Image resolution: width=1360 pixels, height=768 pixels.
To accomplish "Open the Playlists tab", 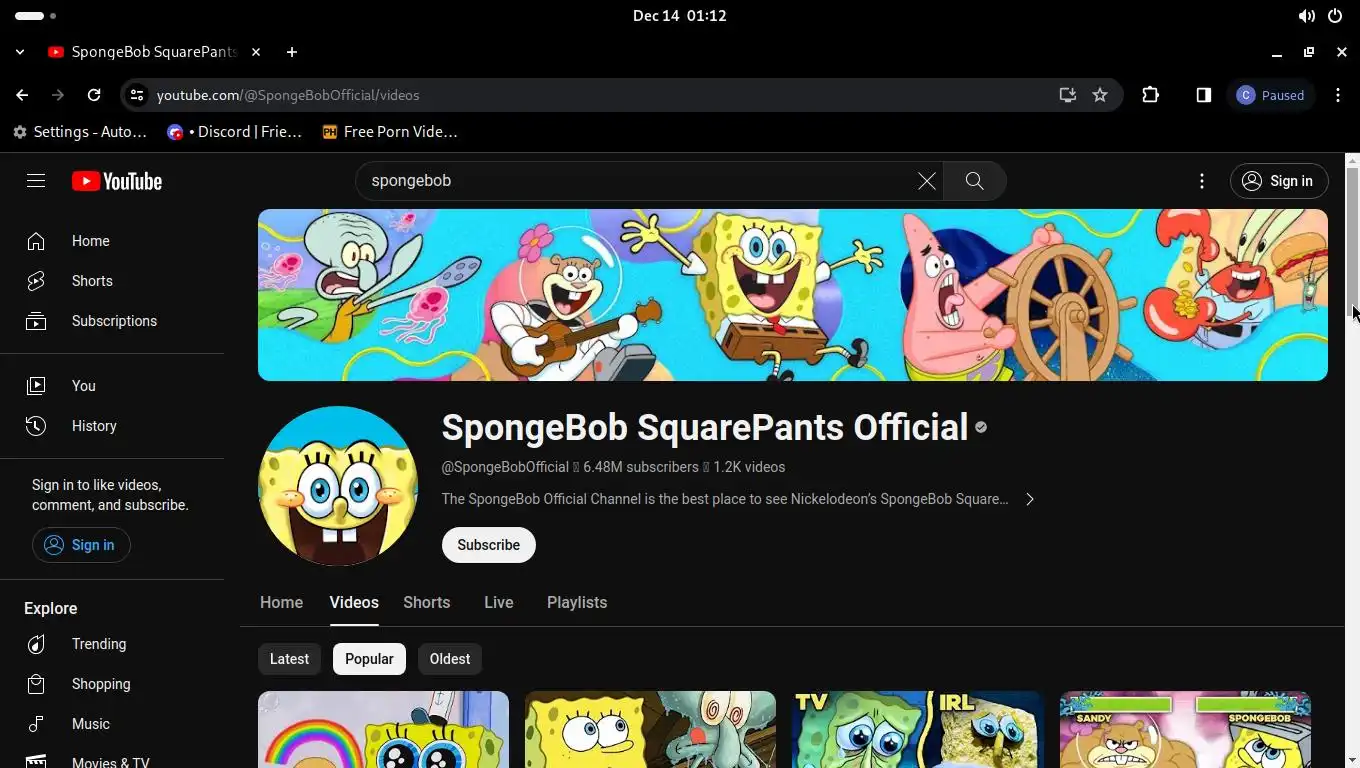I will point(577,603).
